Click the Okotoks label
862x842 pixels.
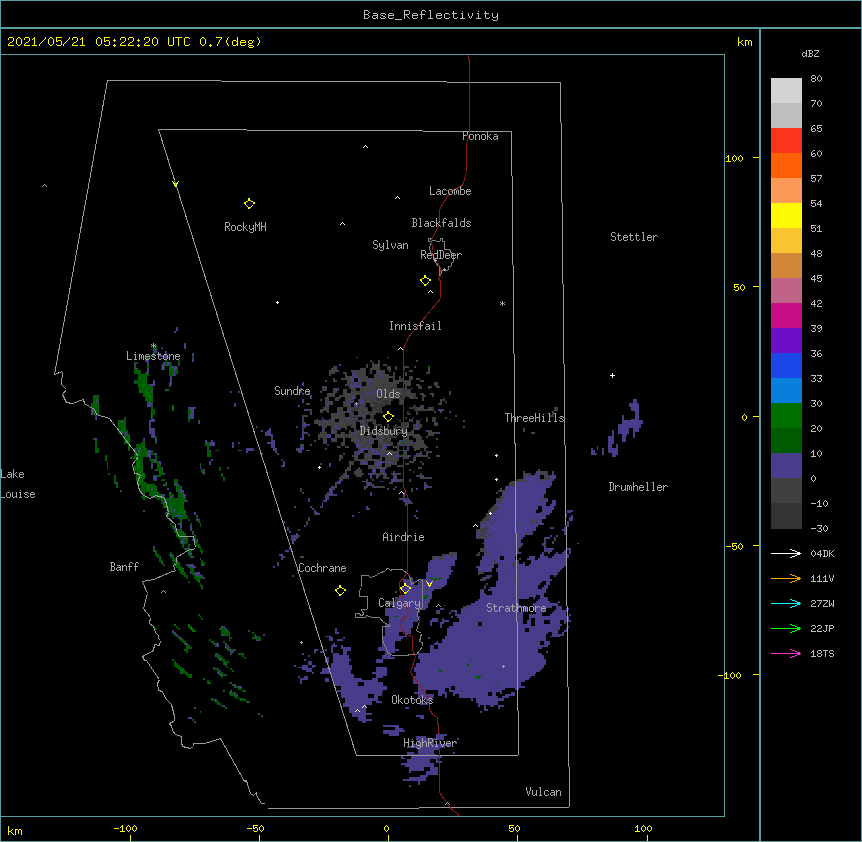[x=412, y=700]
